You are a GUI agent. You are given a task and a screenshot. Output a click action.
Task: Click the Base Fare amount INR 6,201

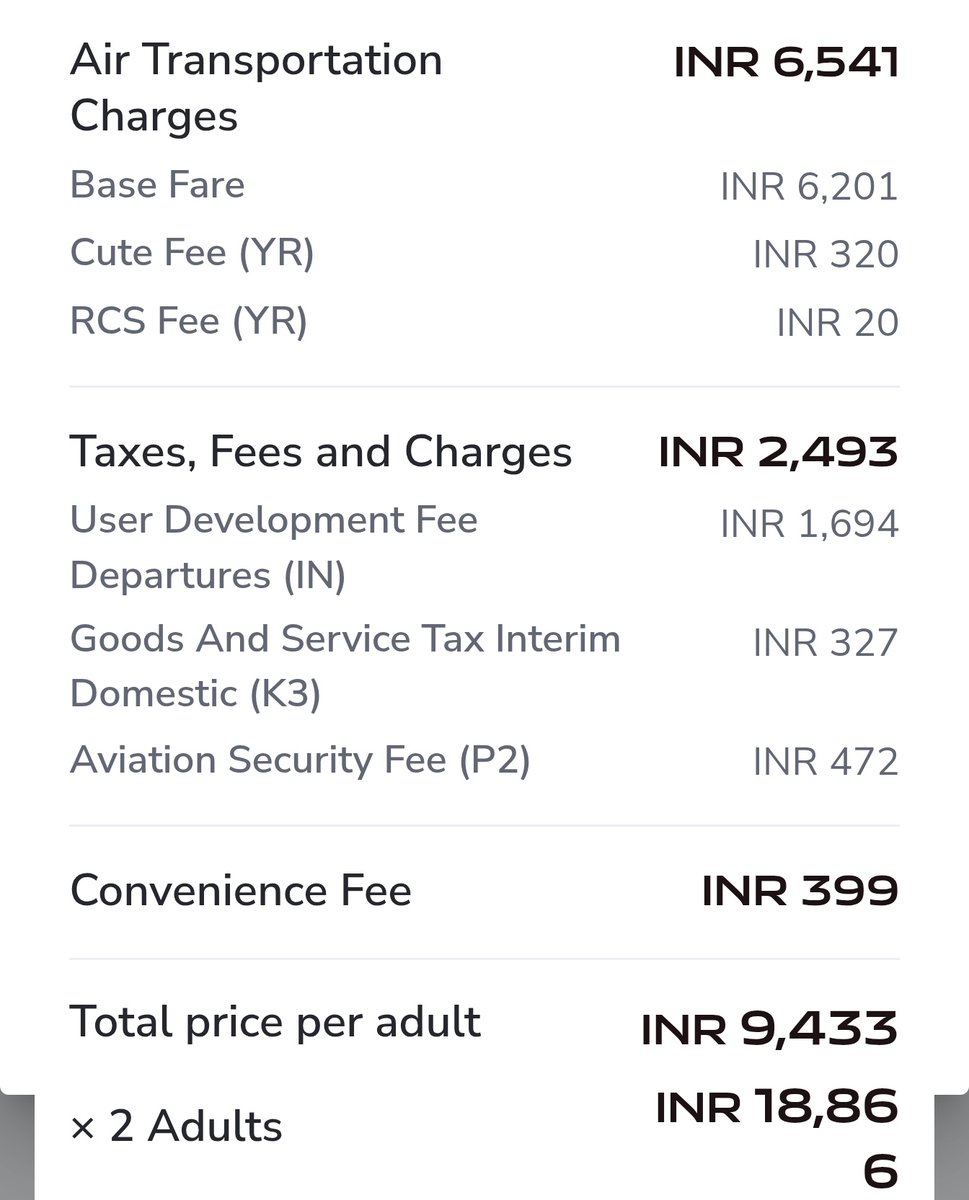(809, 187)
